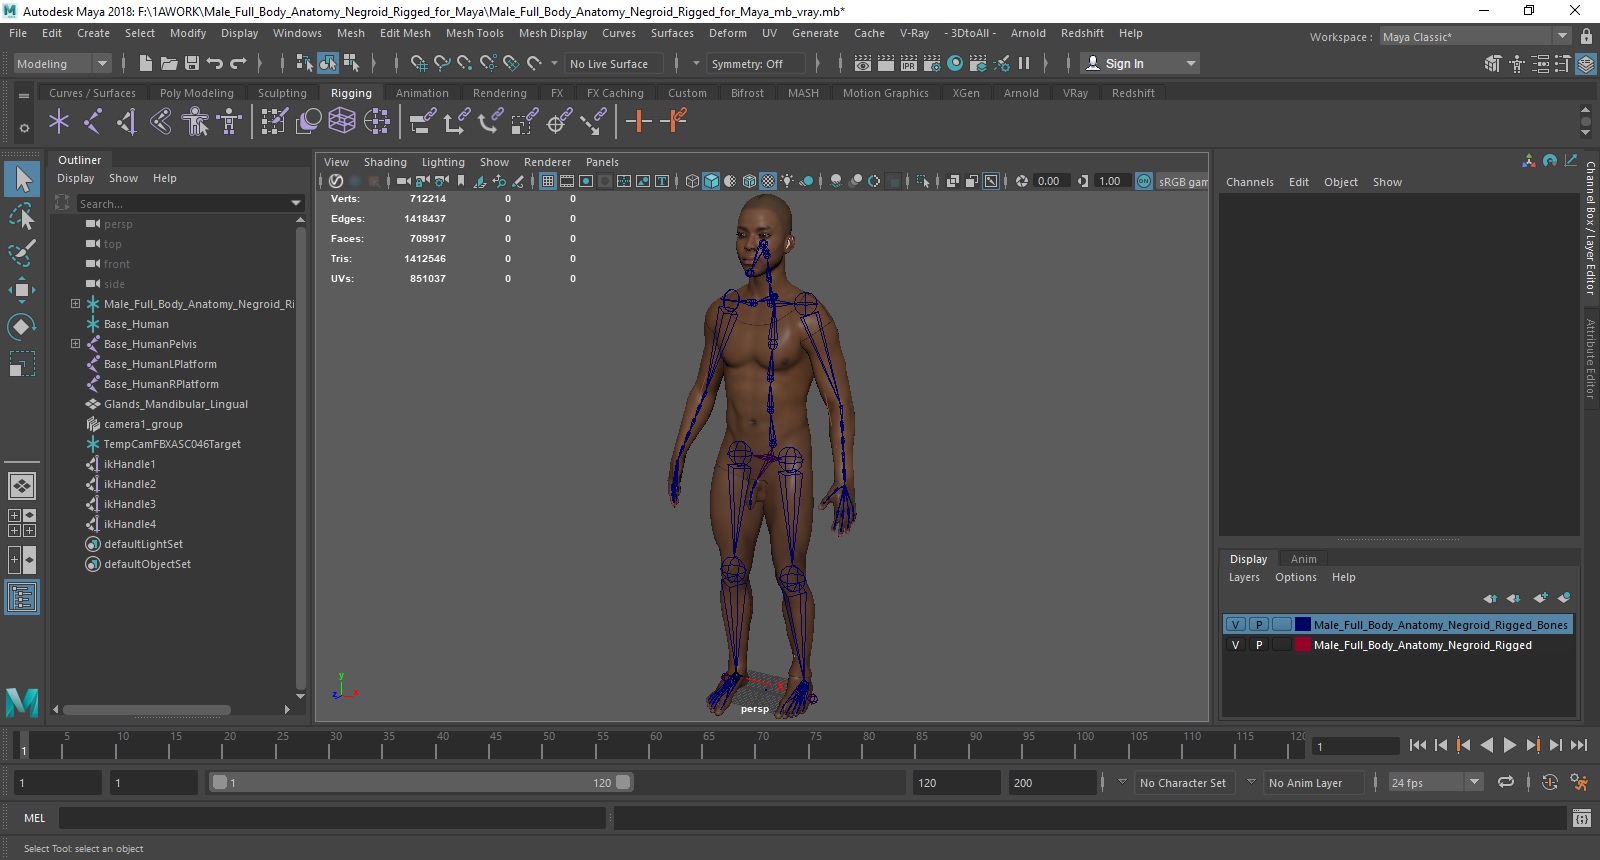Viewport: 1600px width, 860px height.
Task: Open Layers menu in layer editor
Action: (1244, 577)
